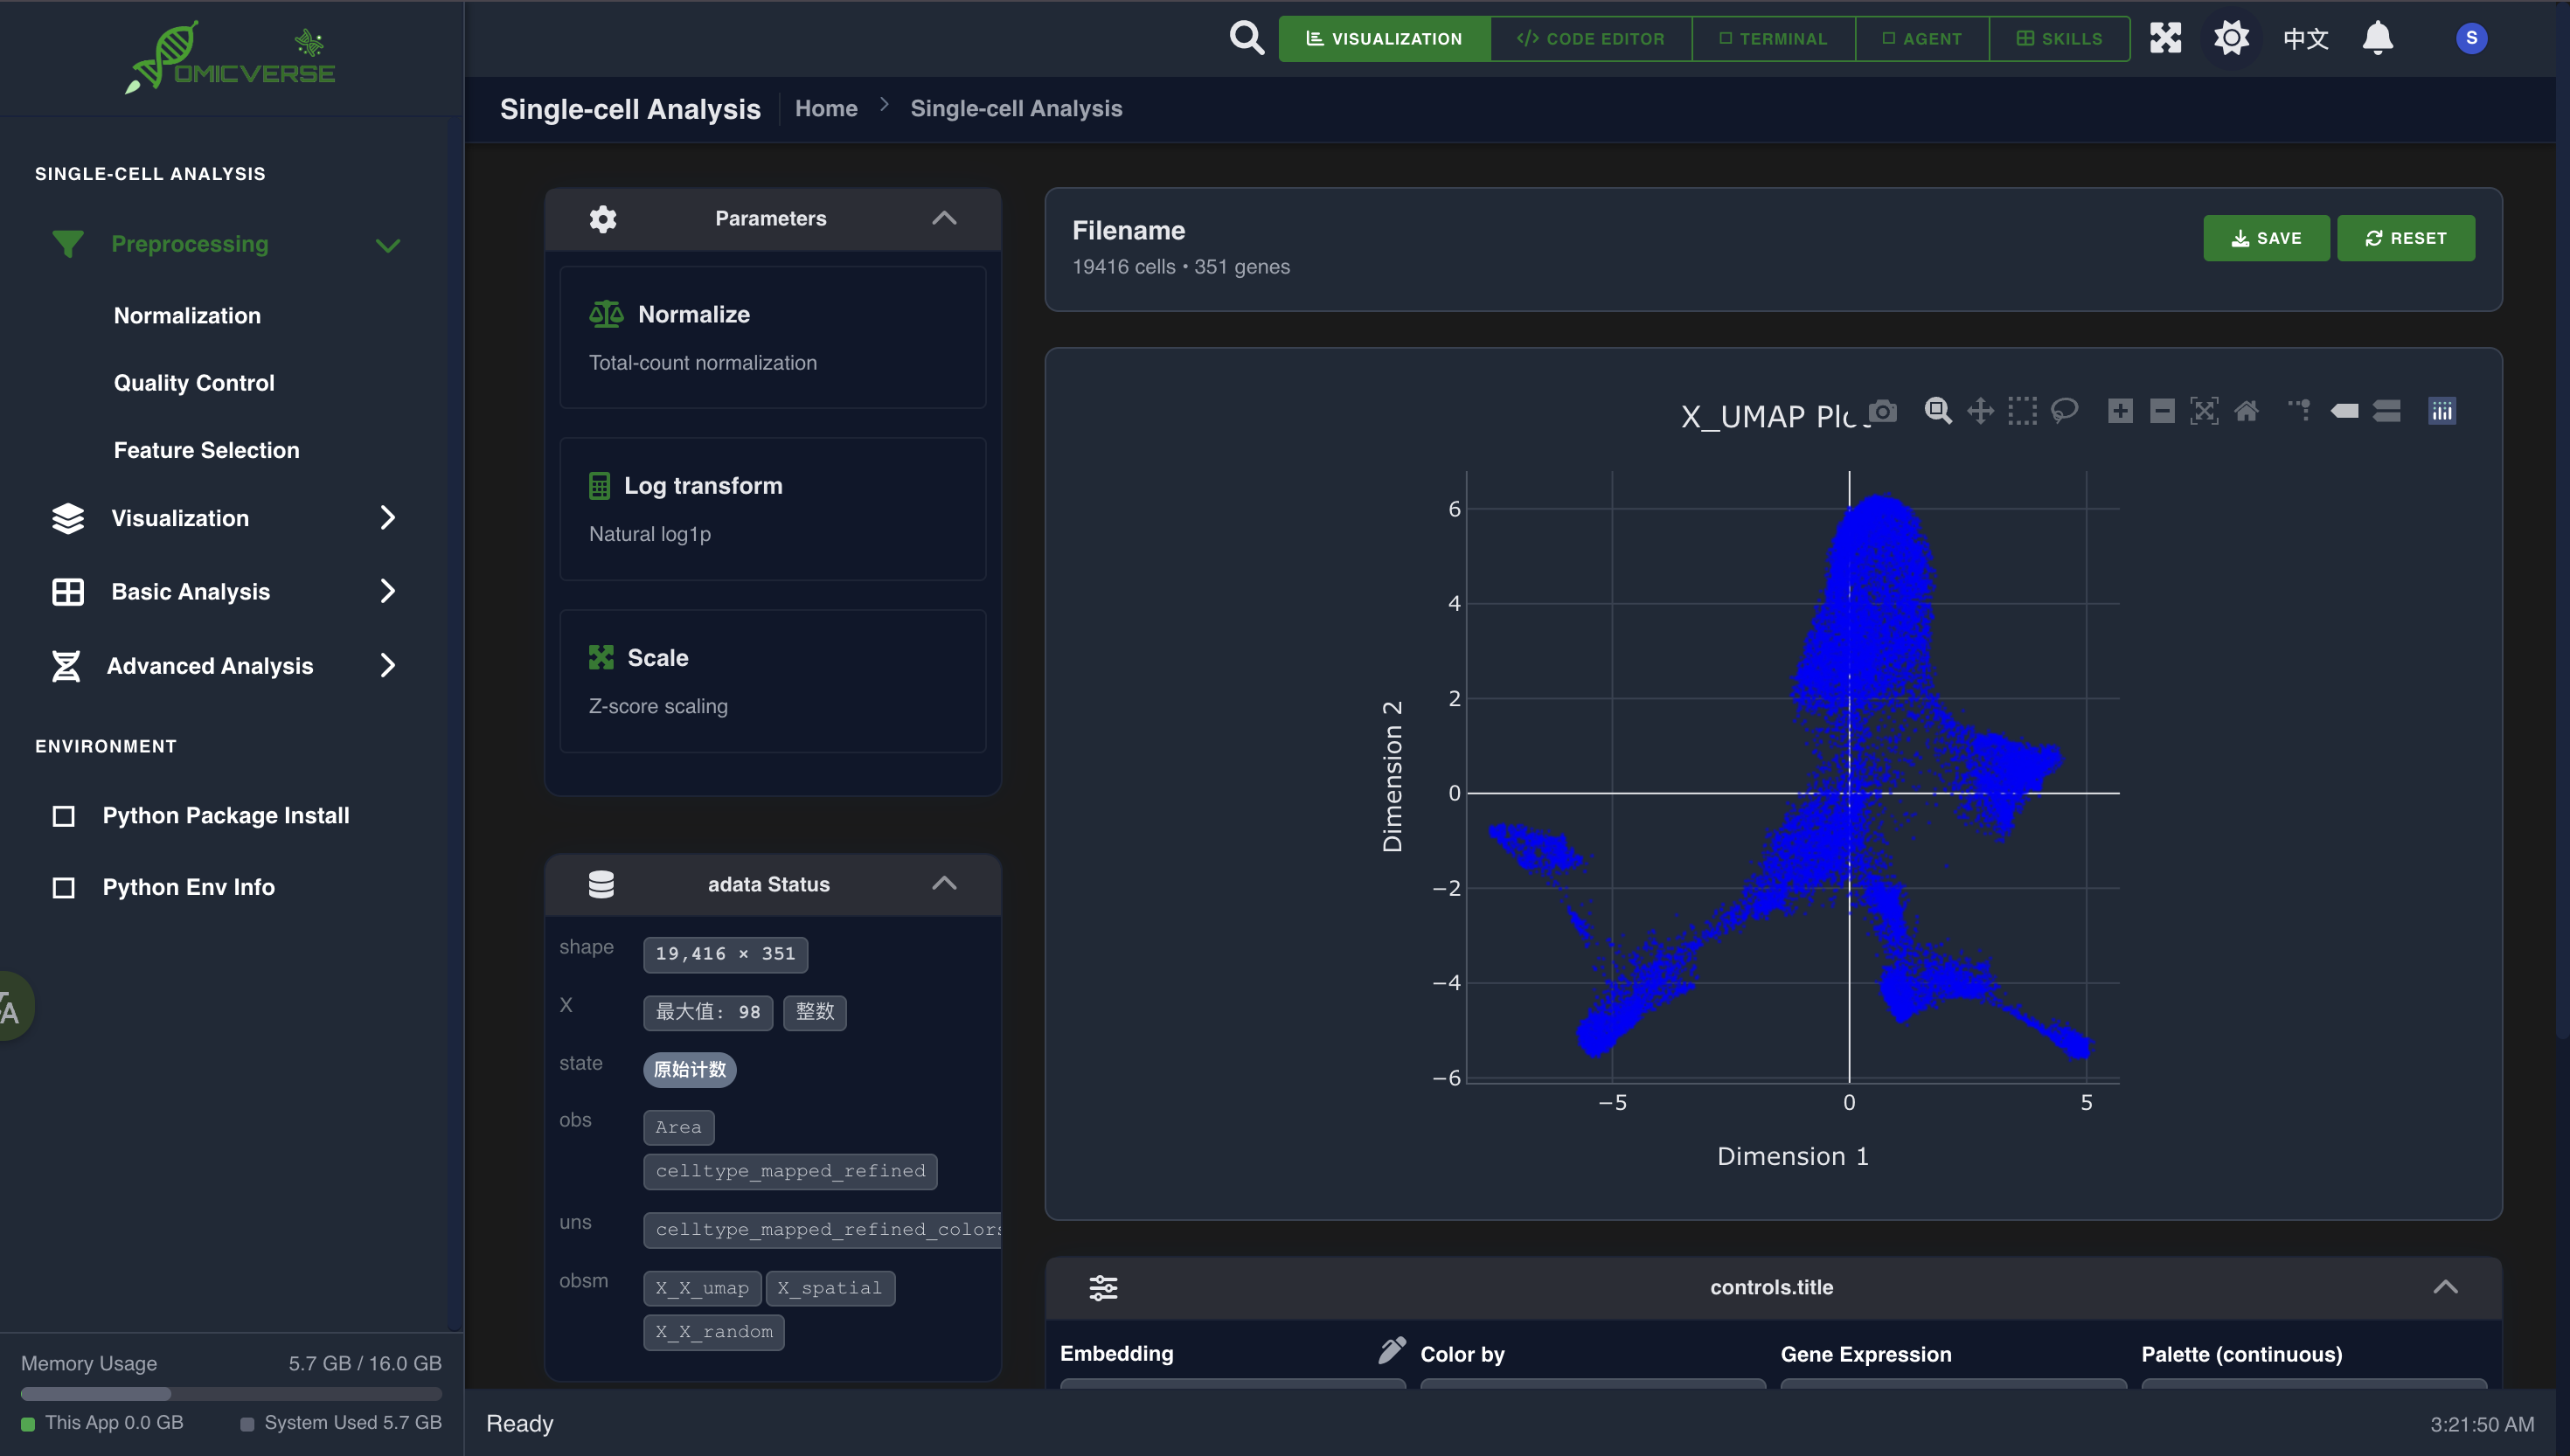Select the Box select tool
Image resolution: width=2570 pixels, height=1456 pixels.
2022,411
